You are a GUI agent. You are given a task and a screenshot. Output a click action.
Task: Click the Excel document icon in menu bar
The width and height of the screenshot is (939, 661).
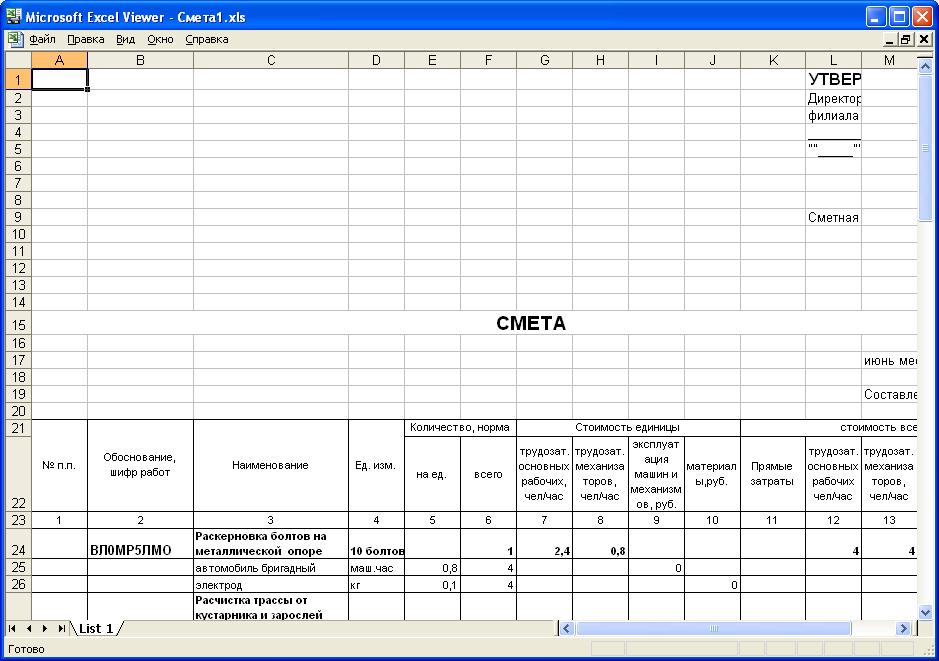[x=15, y=40]
